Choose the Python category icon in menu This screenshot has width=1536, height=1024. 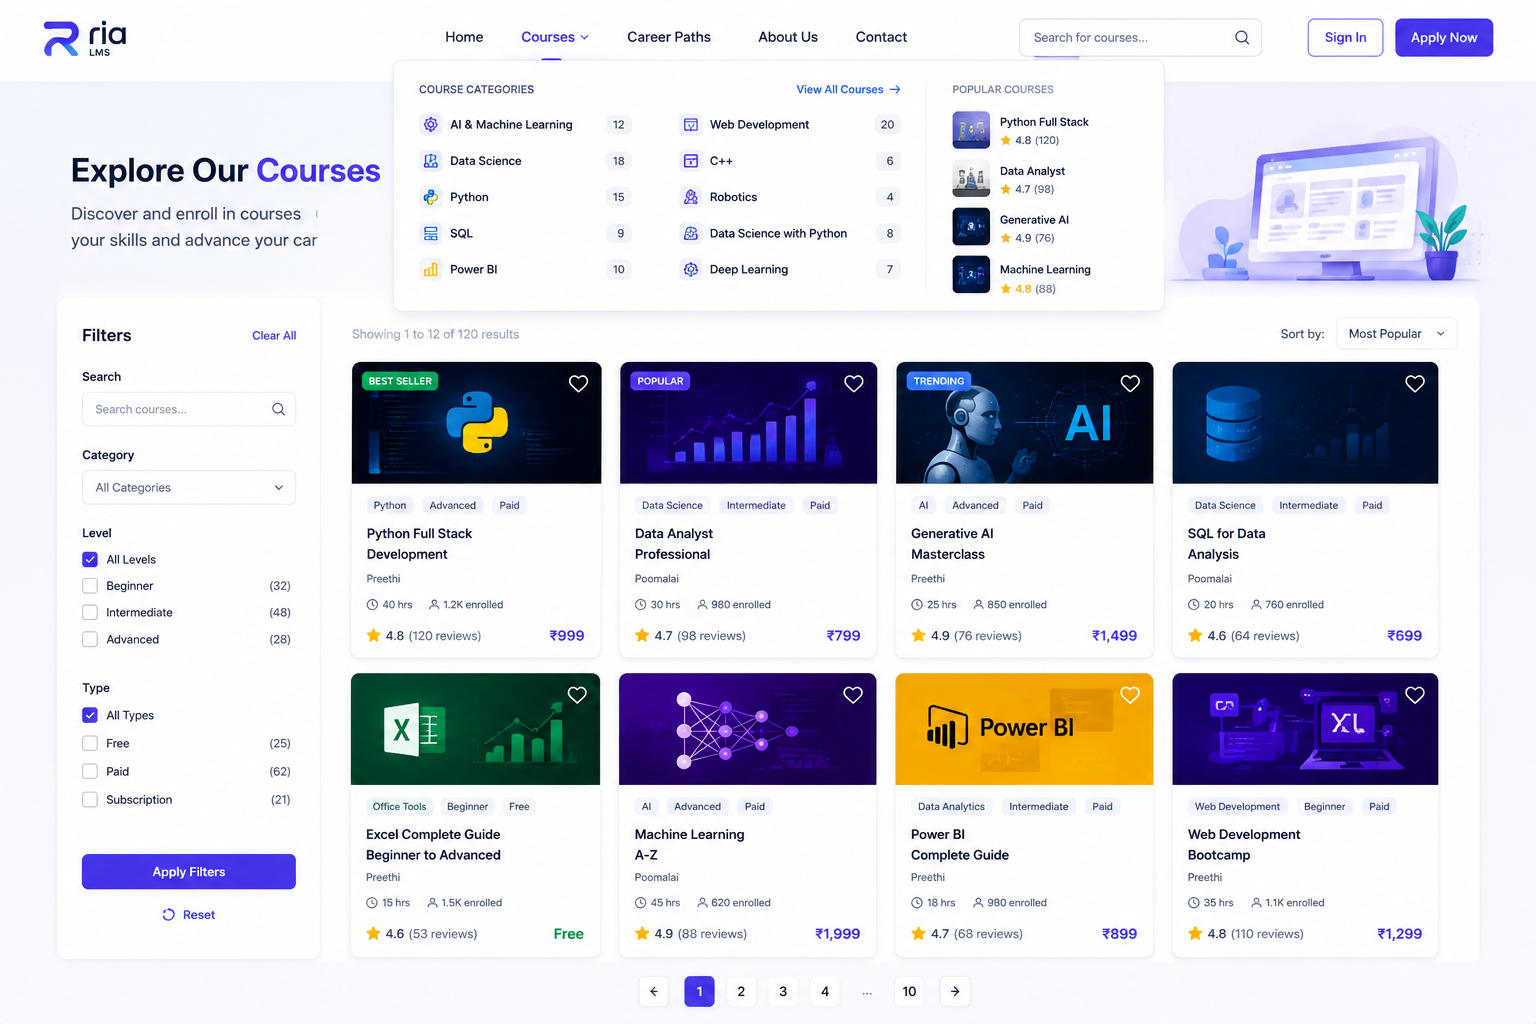coord(431,197)
